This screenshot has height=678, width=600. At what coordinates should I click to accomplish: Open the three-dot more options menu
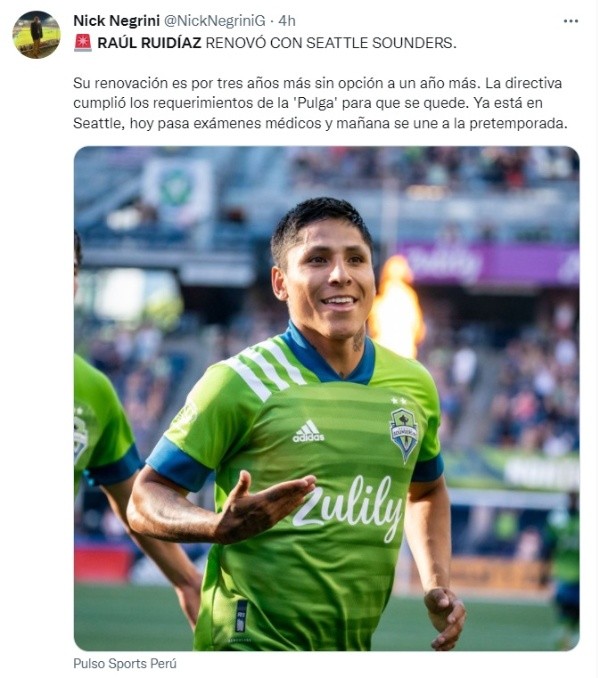pyautogui.click(x=571, y=21)
